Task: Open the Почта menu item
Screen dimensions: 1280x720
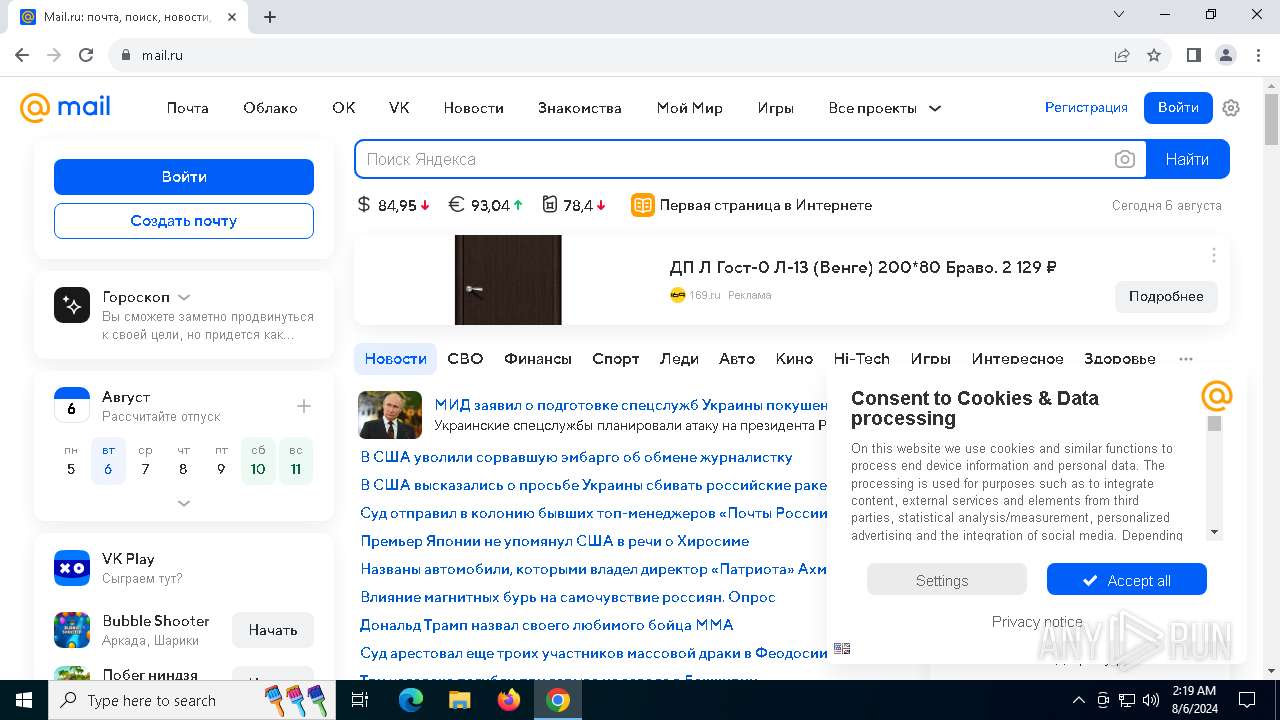Action: (x=188, y=108)
